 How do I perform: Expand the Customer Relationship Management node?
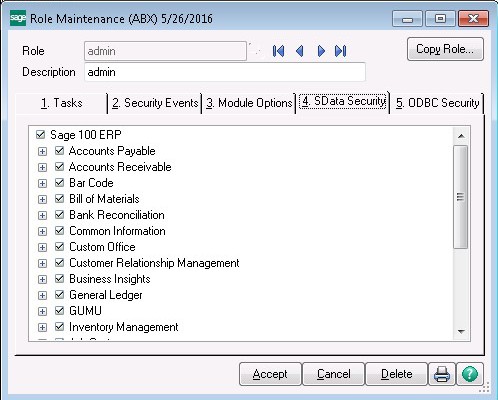point(42,263)
